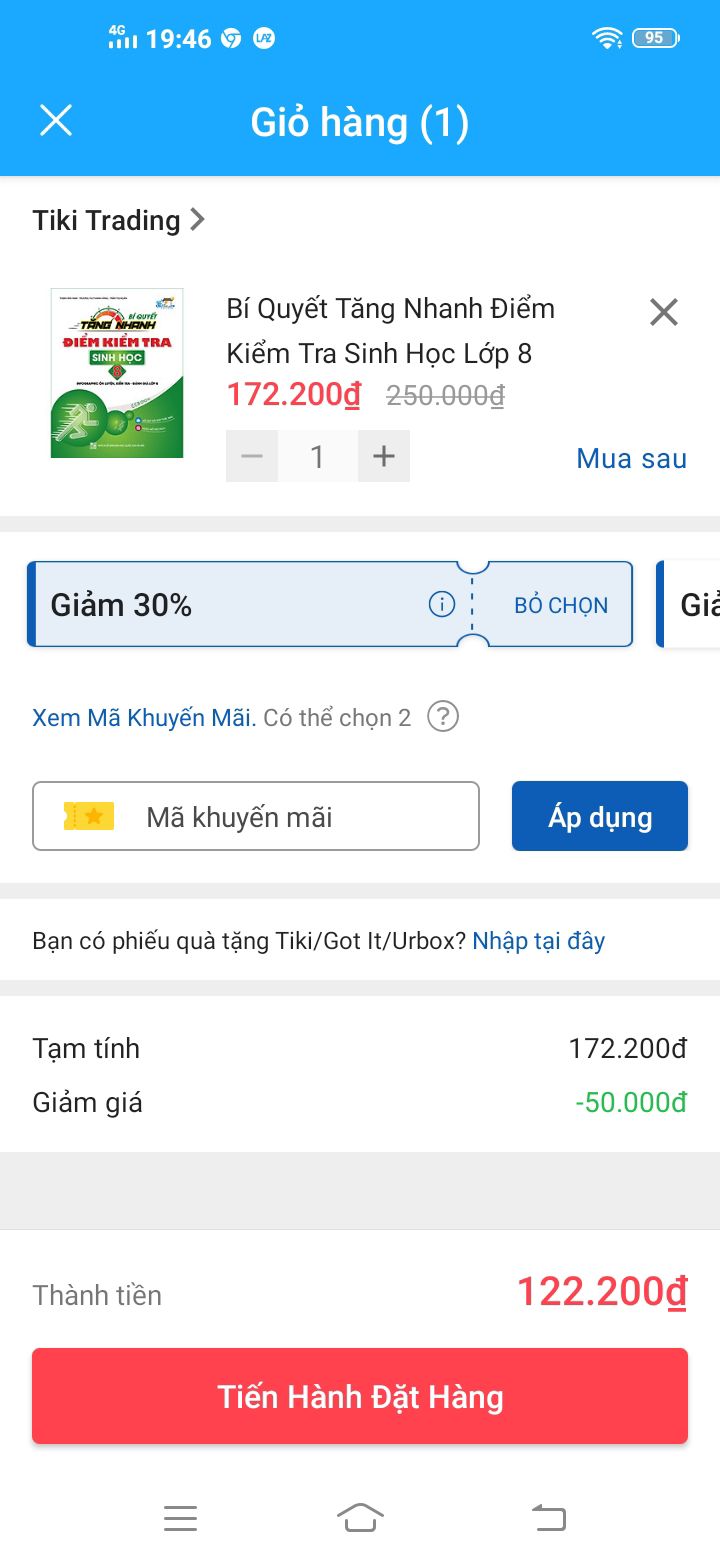Tap the question mark help icon

[x=443, y=717]
